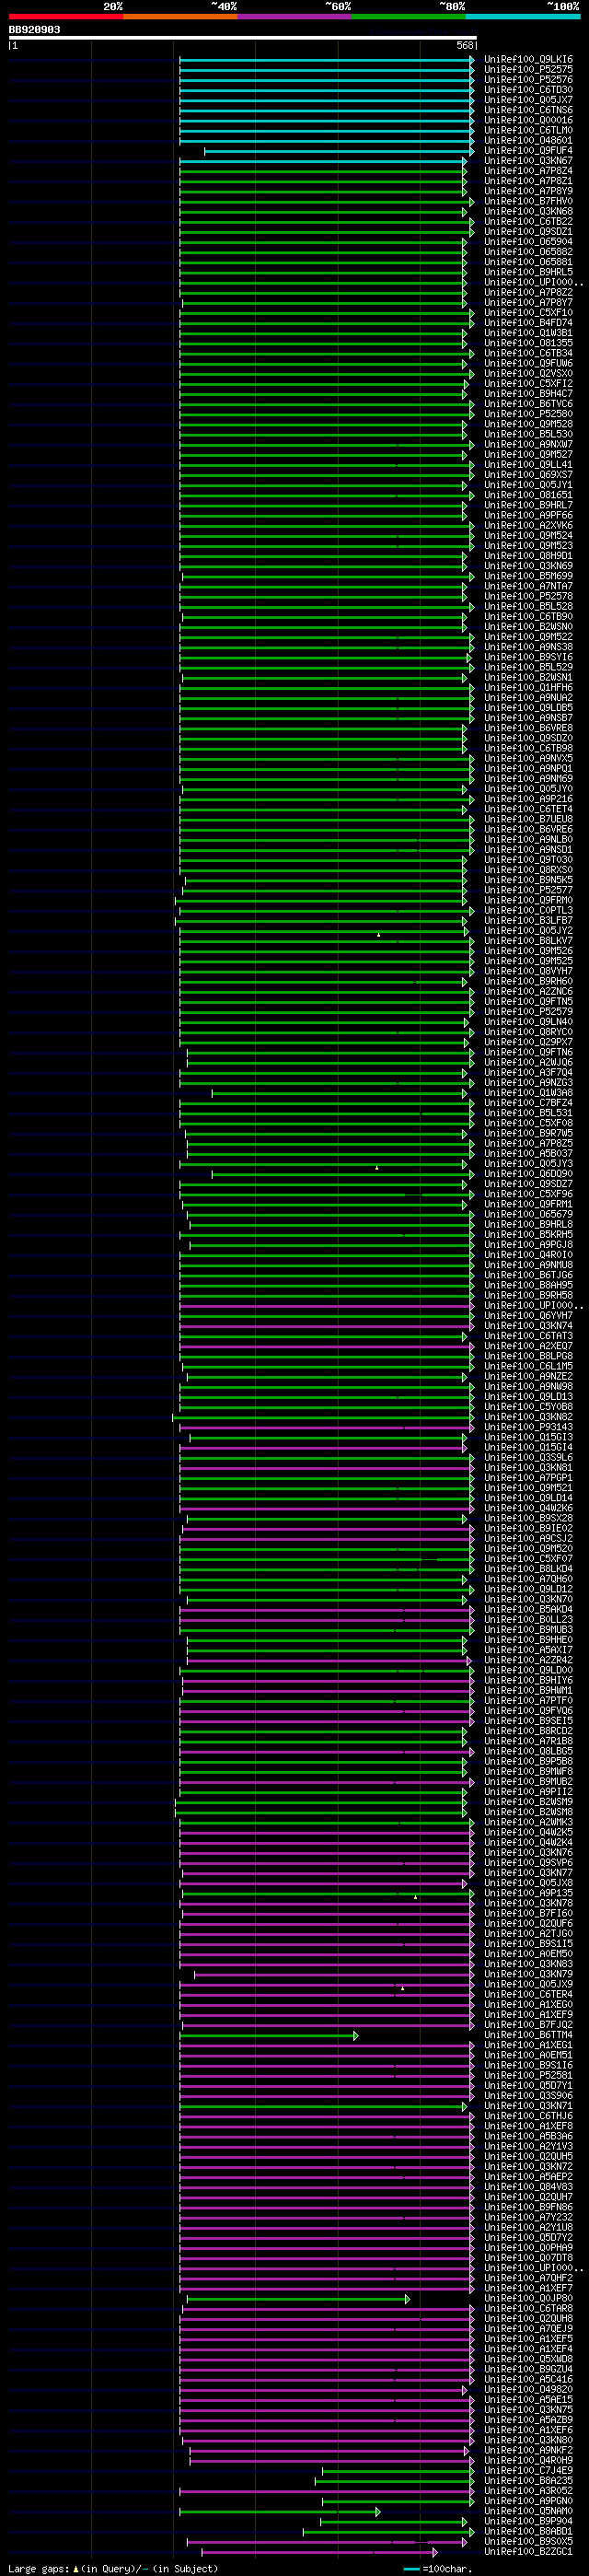Image resolution: width=589 pixels, height=2576 pixels.
Task: Select the UniRef100_O65904 label
Action: tap(529, 242)
